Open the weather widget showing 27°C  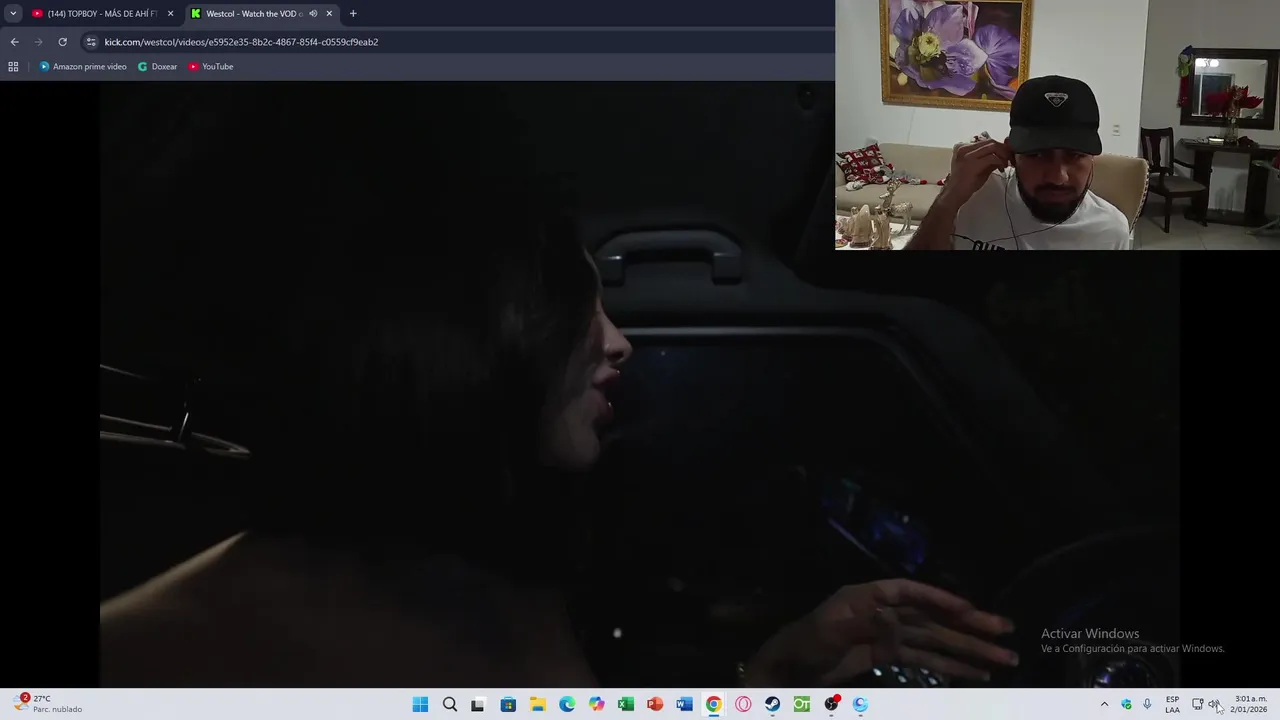[48, 703]
